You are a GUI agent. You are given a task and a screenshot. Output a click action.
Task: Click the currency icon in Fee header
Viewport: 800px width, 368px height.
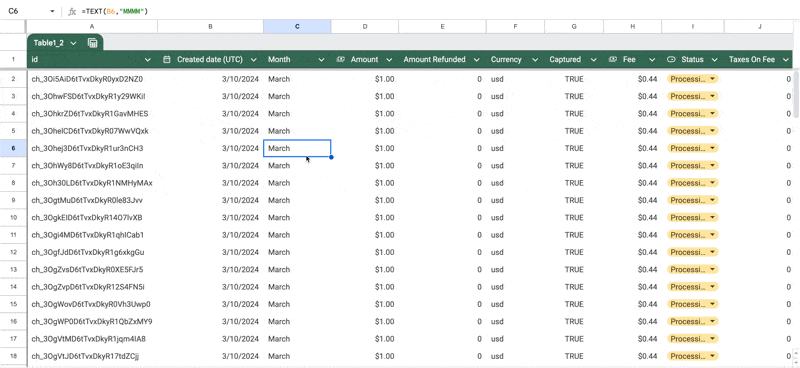[x=613, y=60]
